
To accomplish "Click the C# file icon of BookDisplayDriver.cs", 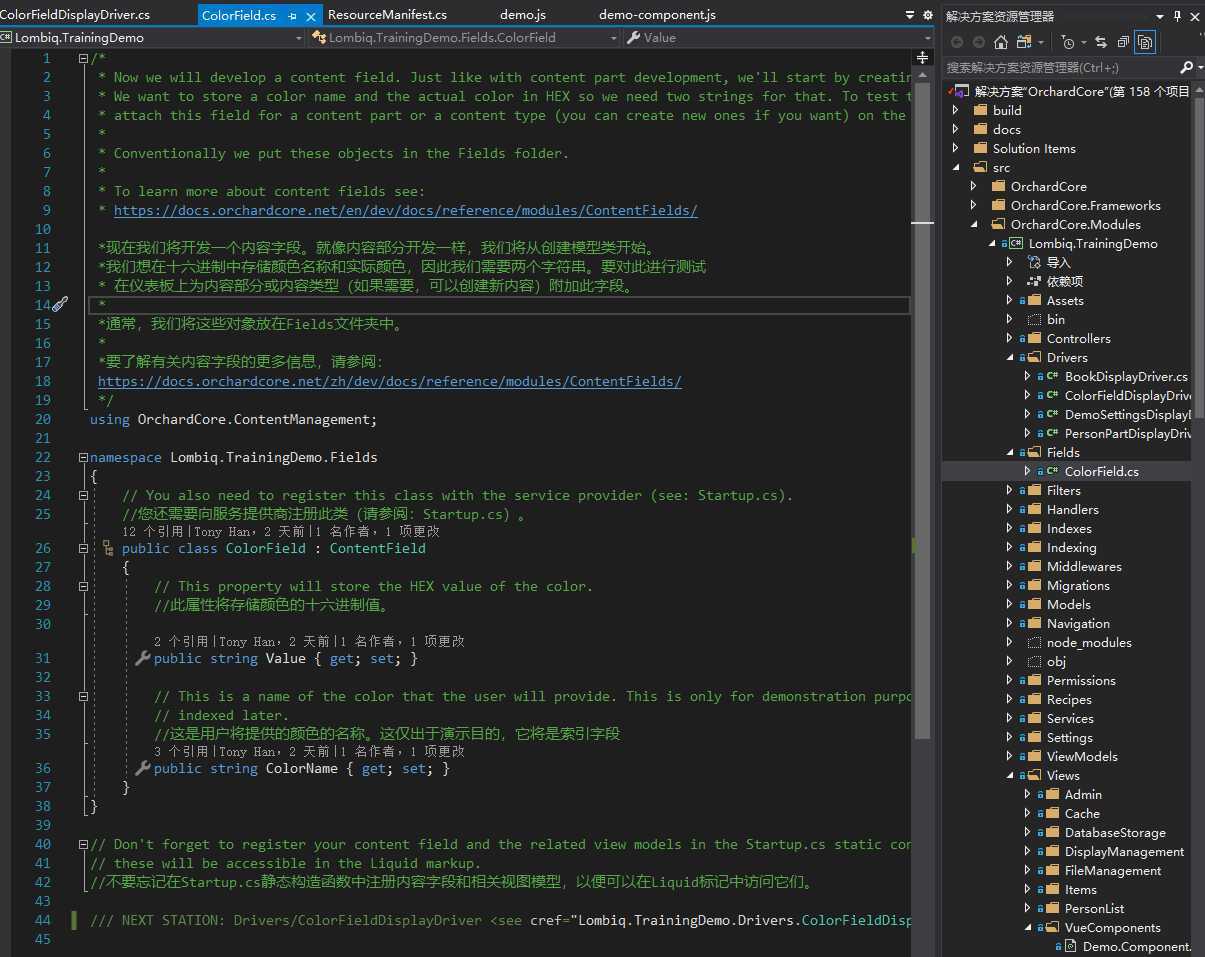I will click(1052, 376).
